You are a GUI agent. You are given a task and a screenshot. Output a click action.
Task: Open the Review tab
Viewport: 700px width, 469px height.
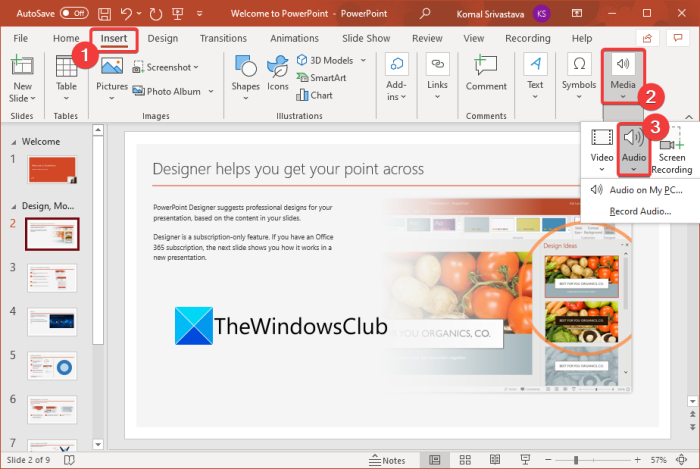[x=427, y=38]
